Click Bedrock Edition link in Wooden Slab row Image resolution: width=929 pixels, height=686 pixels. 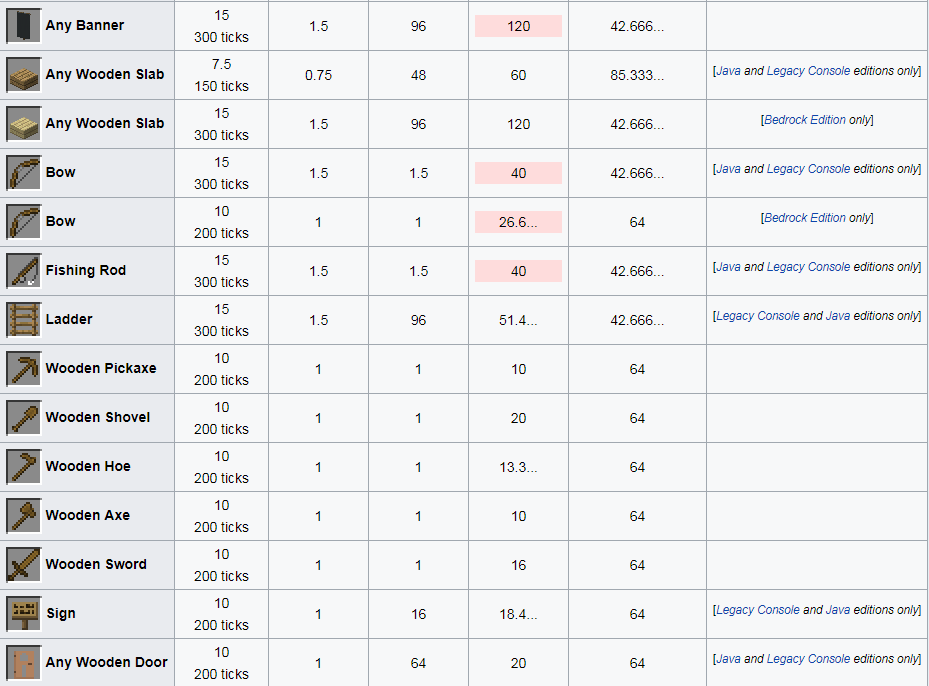[805, 120]
